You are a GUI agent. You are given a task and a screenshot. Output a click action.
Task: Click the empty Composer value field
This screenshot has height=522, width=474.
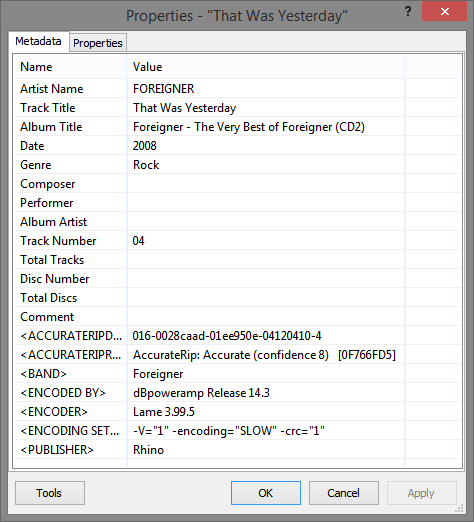(x=266, y=184)
